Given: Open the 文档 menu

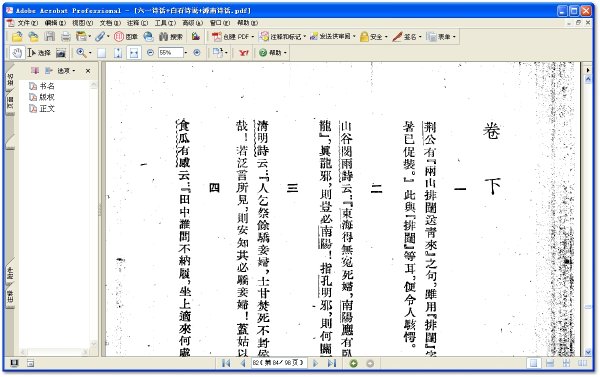Looking at the screenshot, I should tap(110, 23).
